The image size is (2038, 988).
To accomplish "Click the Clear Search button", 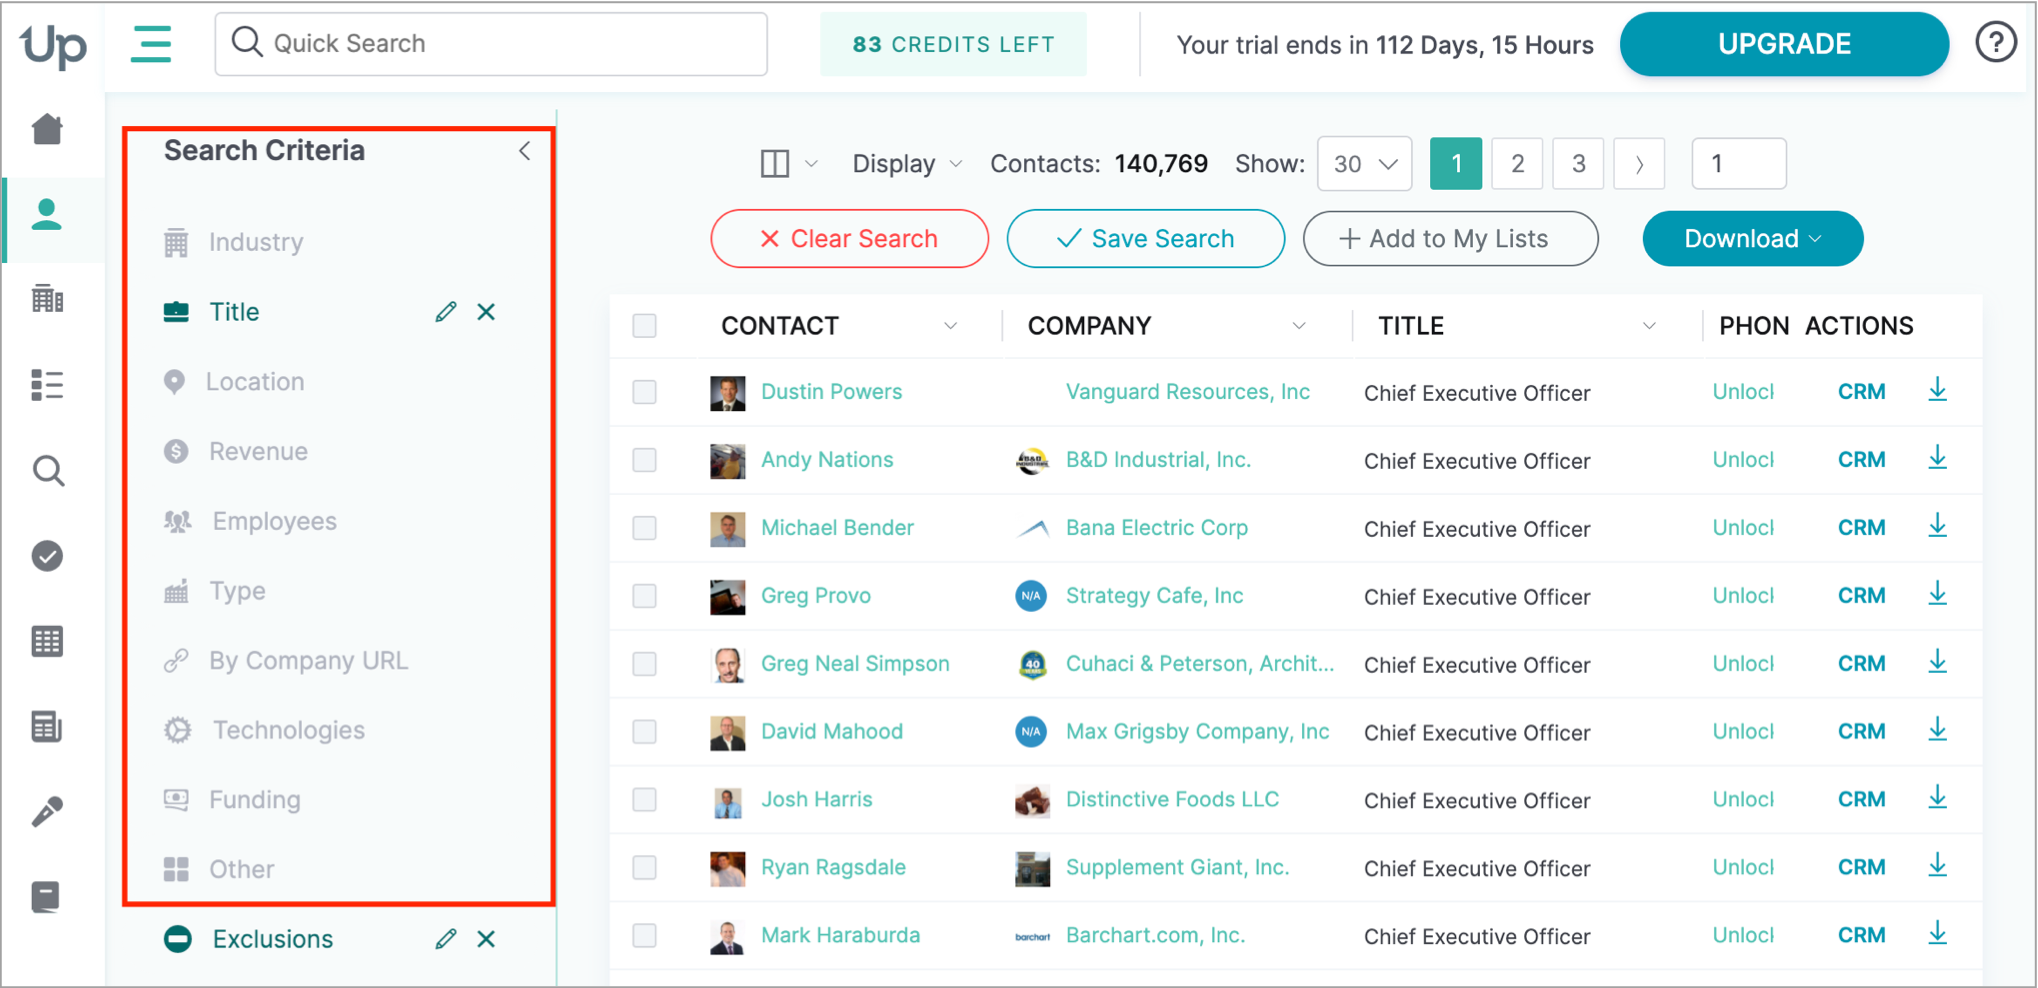I will click(x=849, y=239).
